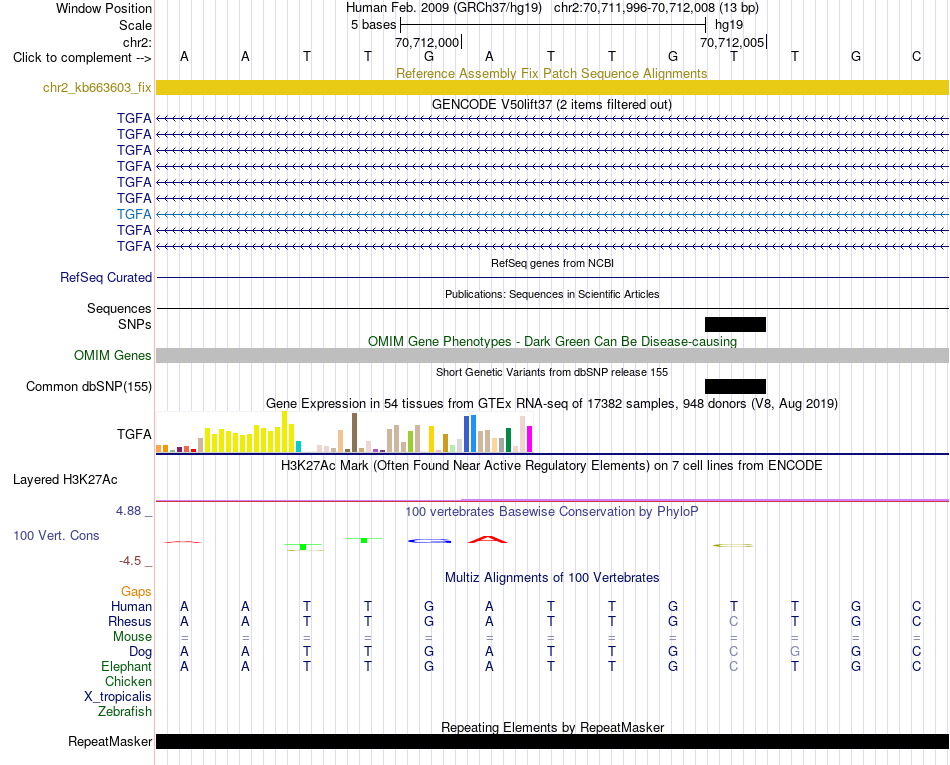
Task: Click the yellow fix patch alignment bar
Action: [552, 87]
